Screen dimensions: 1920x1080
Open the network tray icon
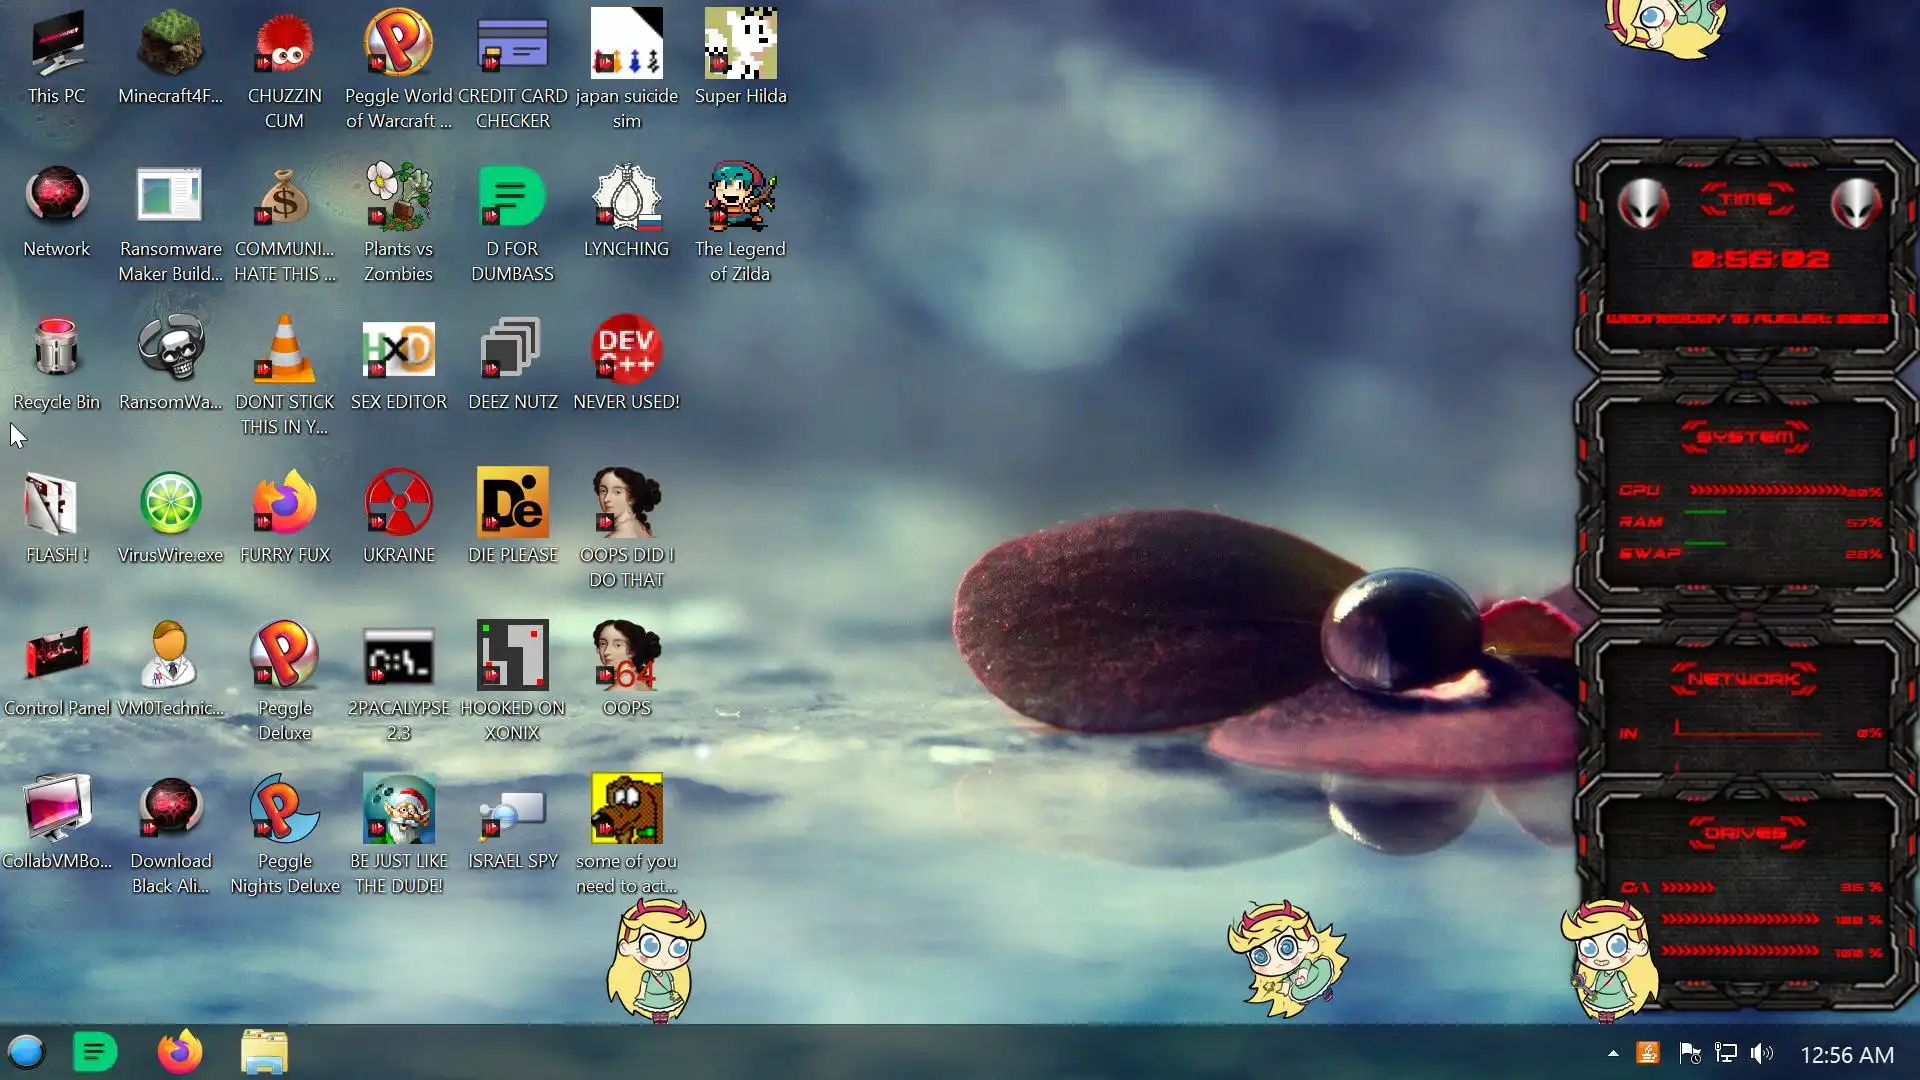pyautogui.click(x=1726, y=1053)
